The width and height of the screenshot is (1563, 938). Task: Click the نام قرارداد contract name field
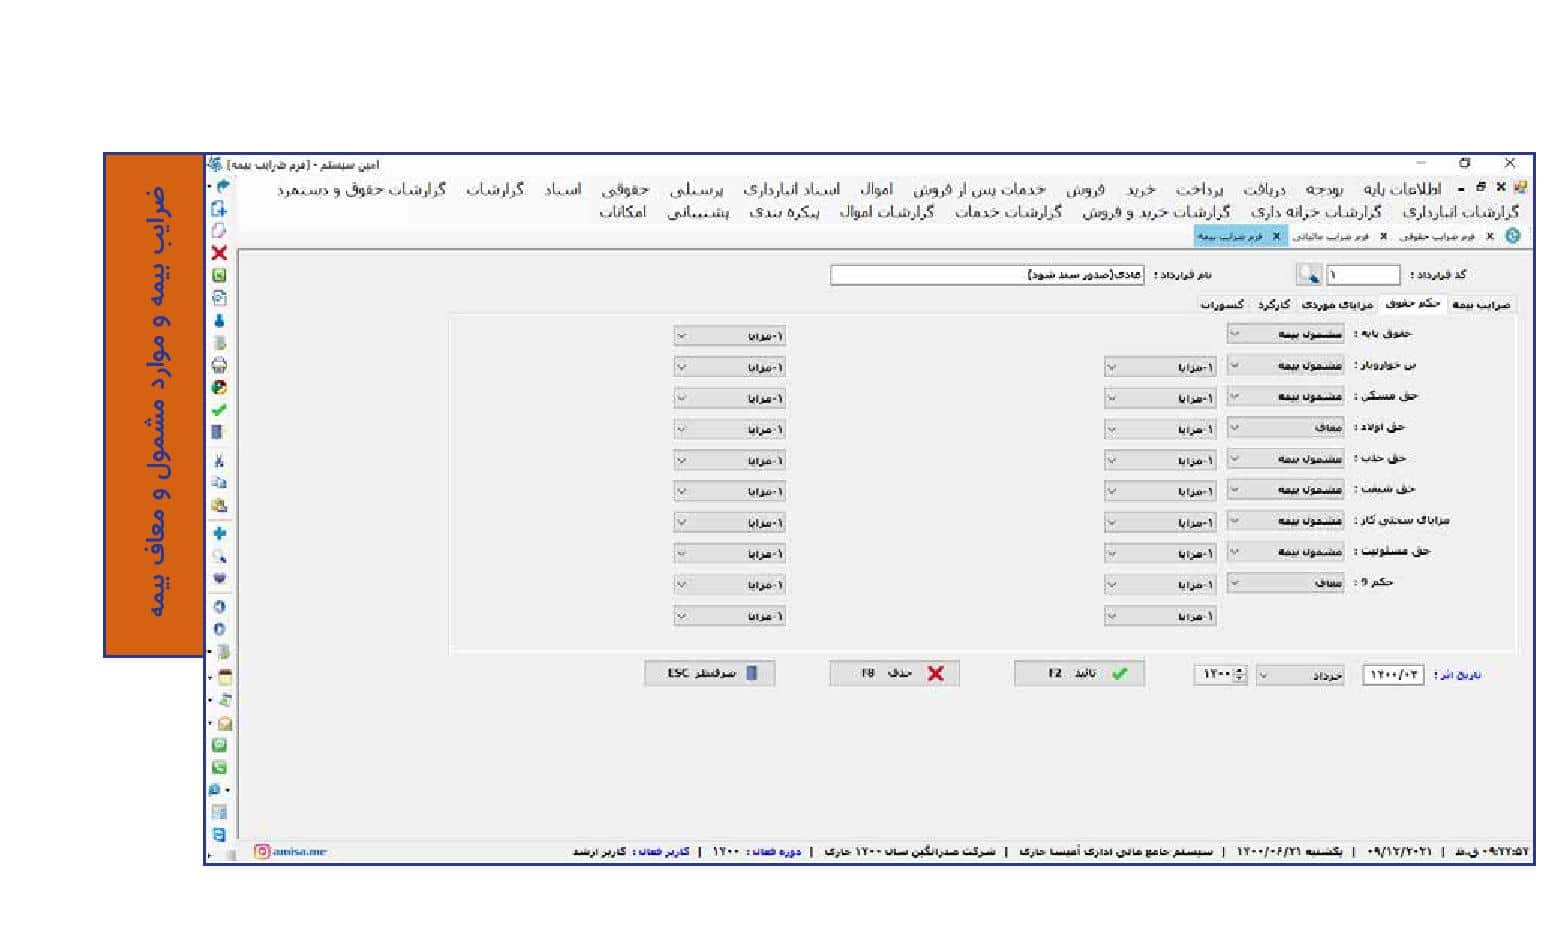986,275
